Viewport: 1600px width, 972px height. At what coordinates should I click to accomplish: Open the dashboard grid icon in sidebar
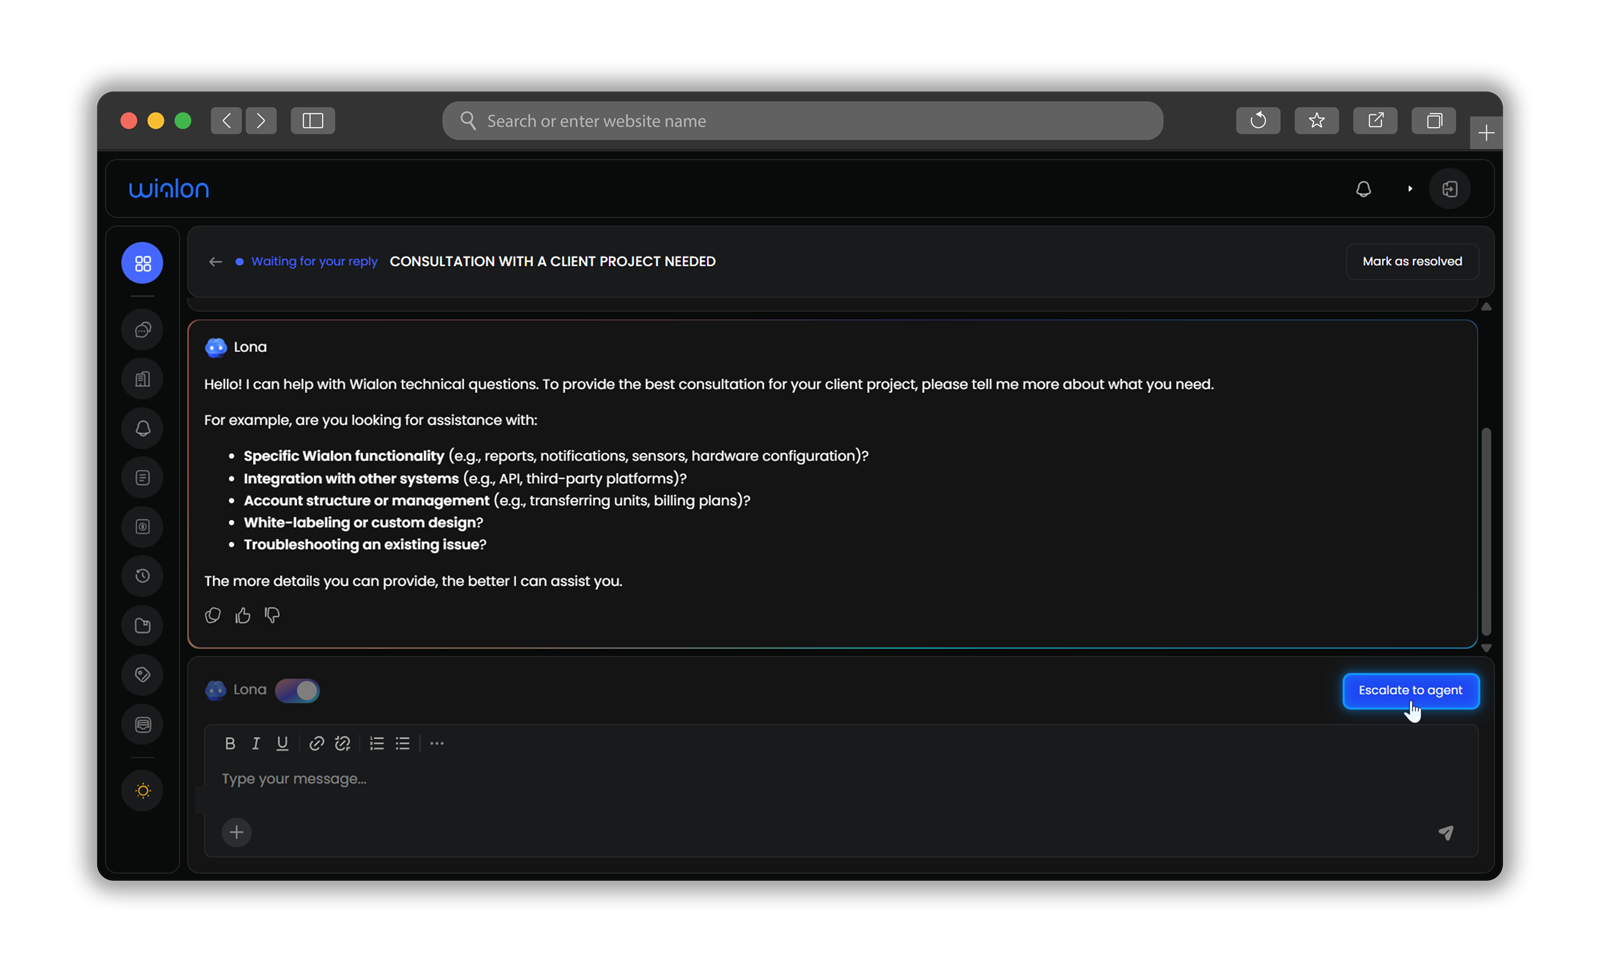(142, 263)
